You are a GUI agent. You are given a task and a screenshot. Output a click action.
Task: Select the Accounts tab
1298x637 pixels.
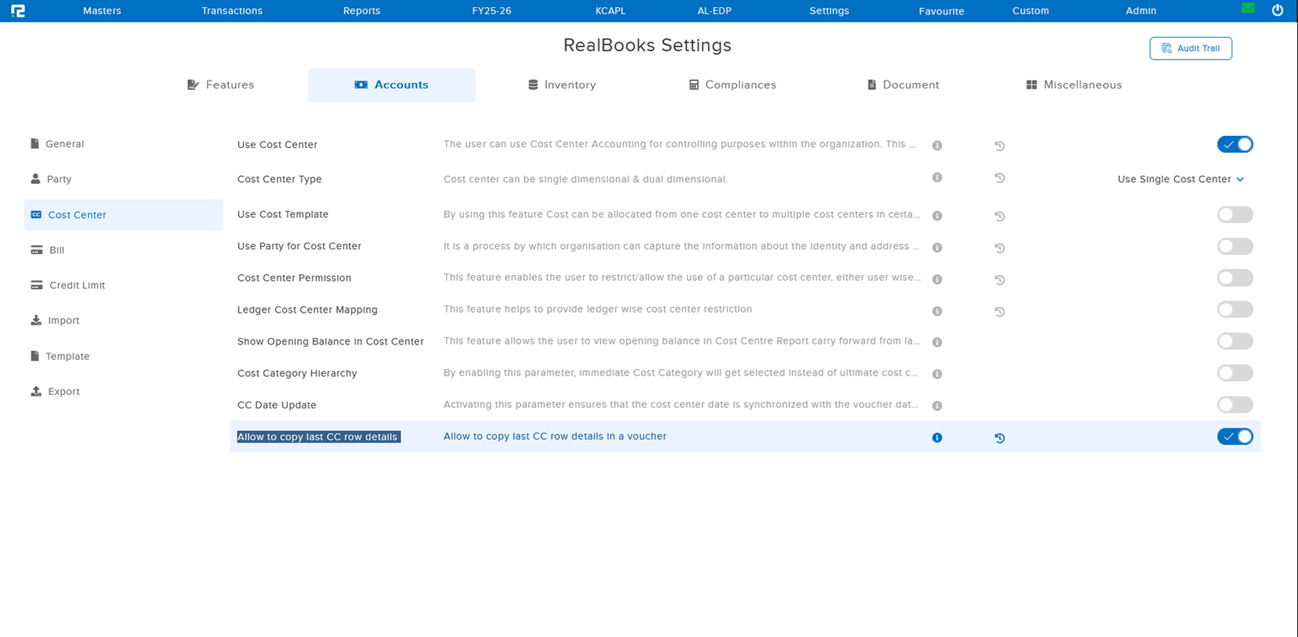(391, 85)
